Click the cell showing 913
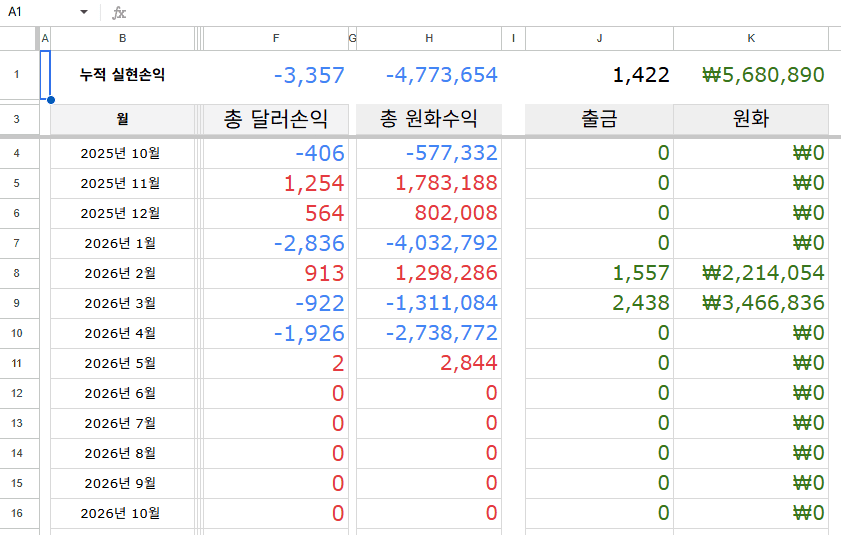 pos(276,274)
